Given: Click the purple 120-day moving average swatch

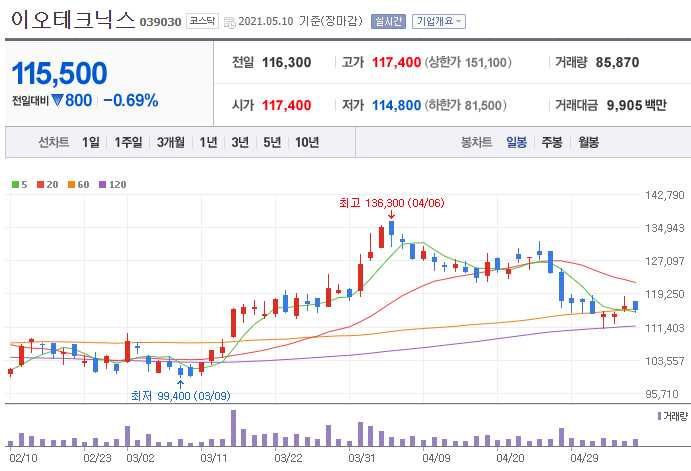Looking at the screenshot, I should (102, 185).
